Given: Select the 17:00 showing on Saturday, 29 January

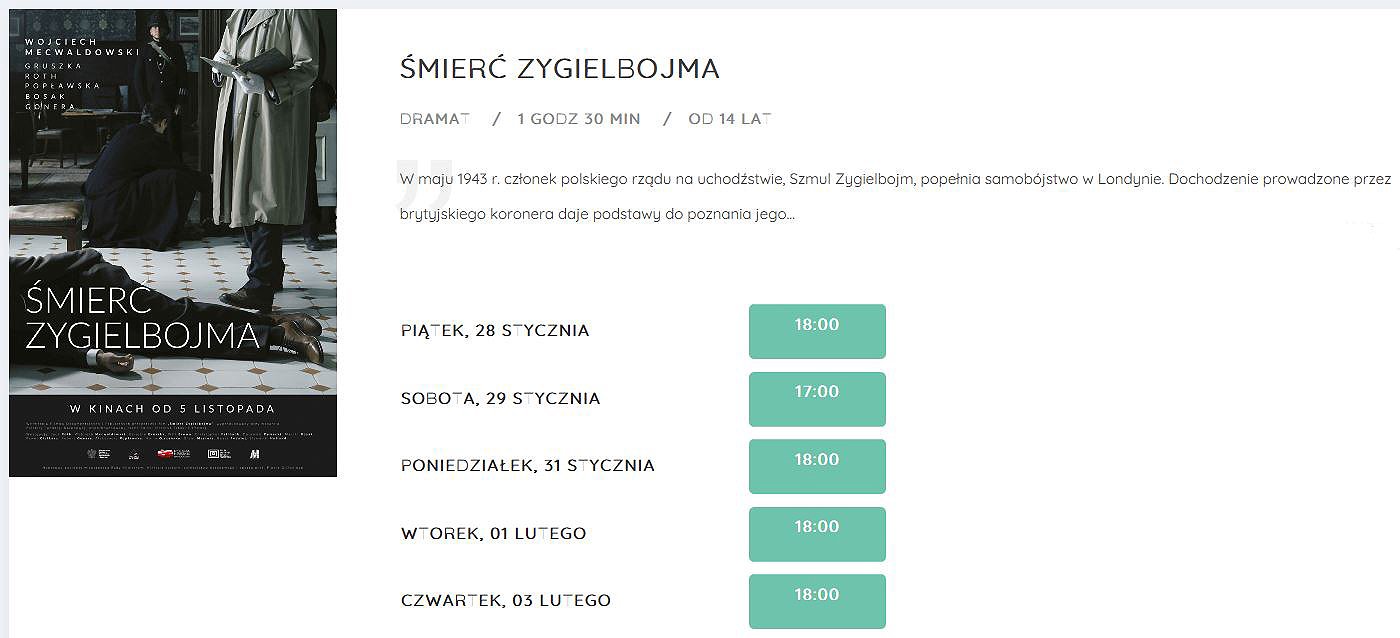Looking at the screenshot, I should 817,398.
